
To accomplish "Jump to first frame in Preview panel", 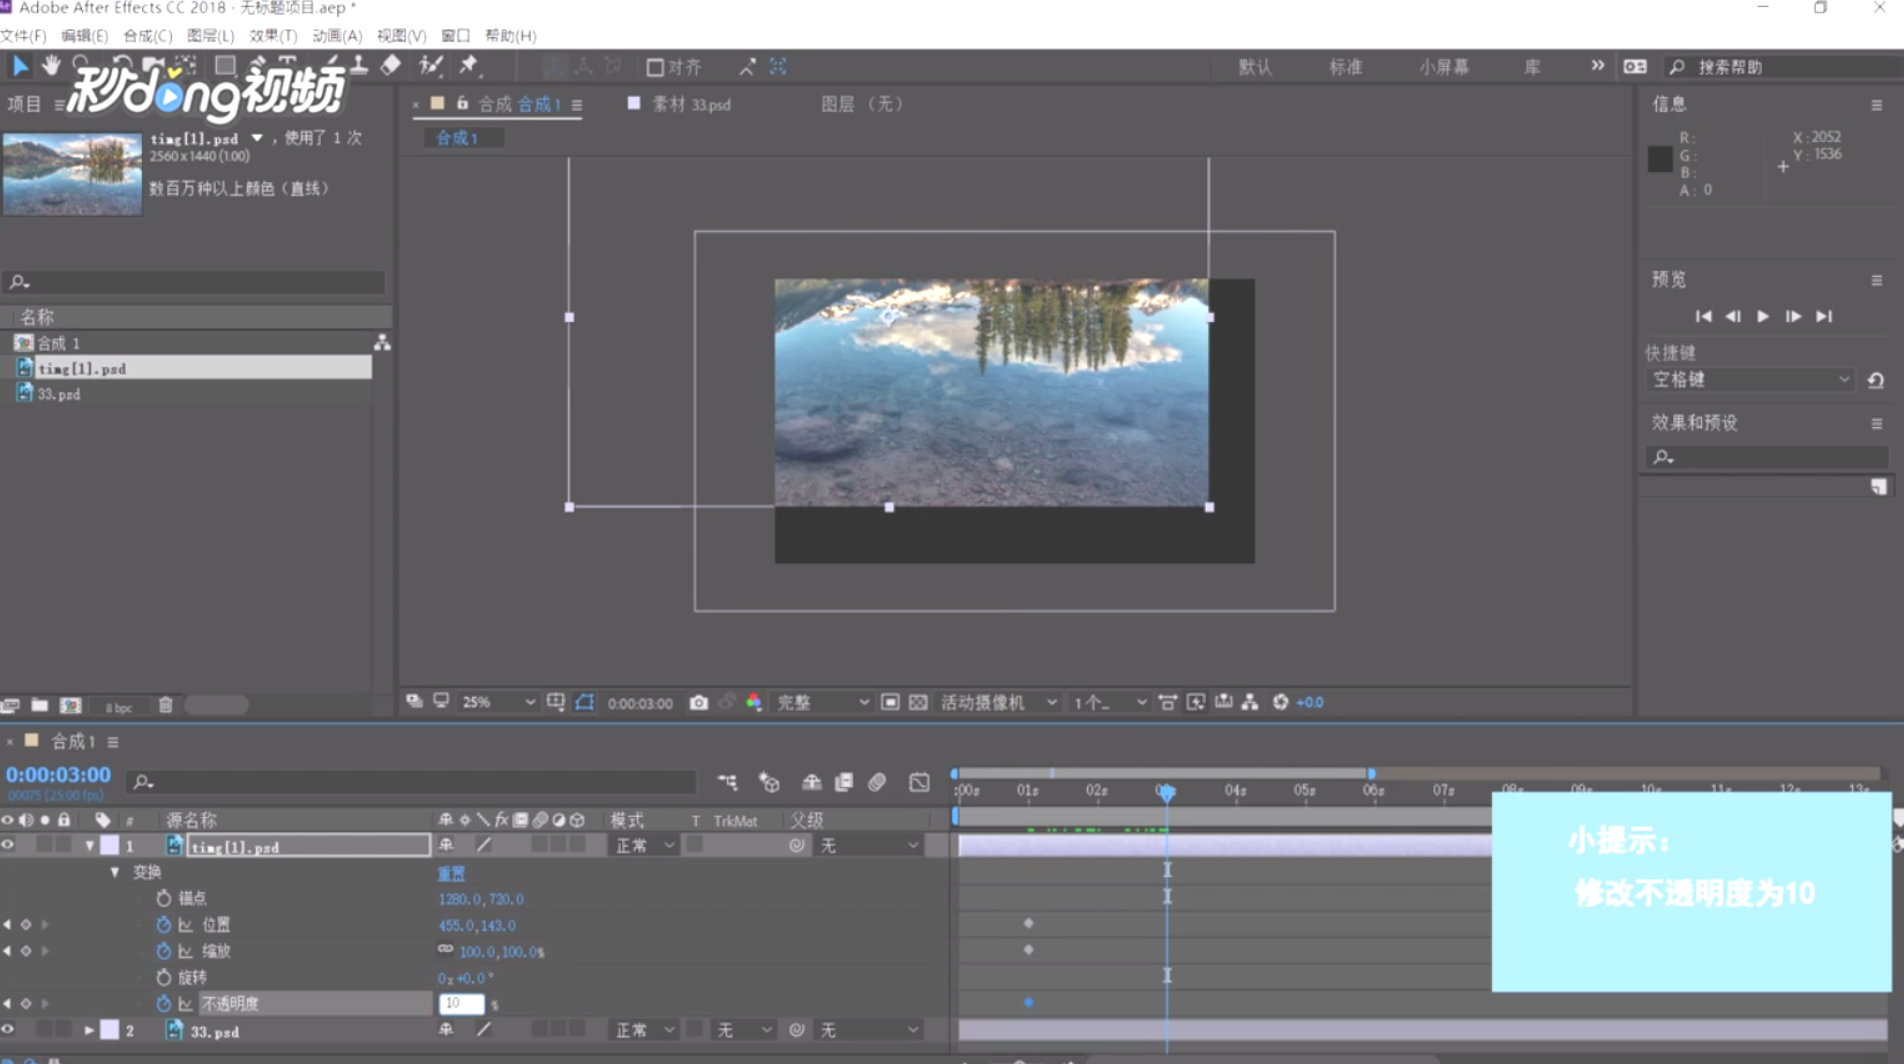I will coord(1703,316).
